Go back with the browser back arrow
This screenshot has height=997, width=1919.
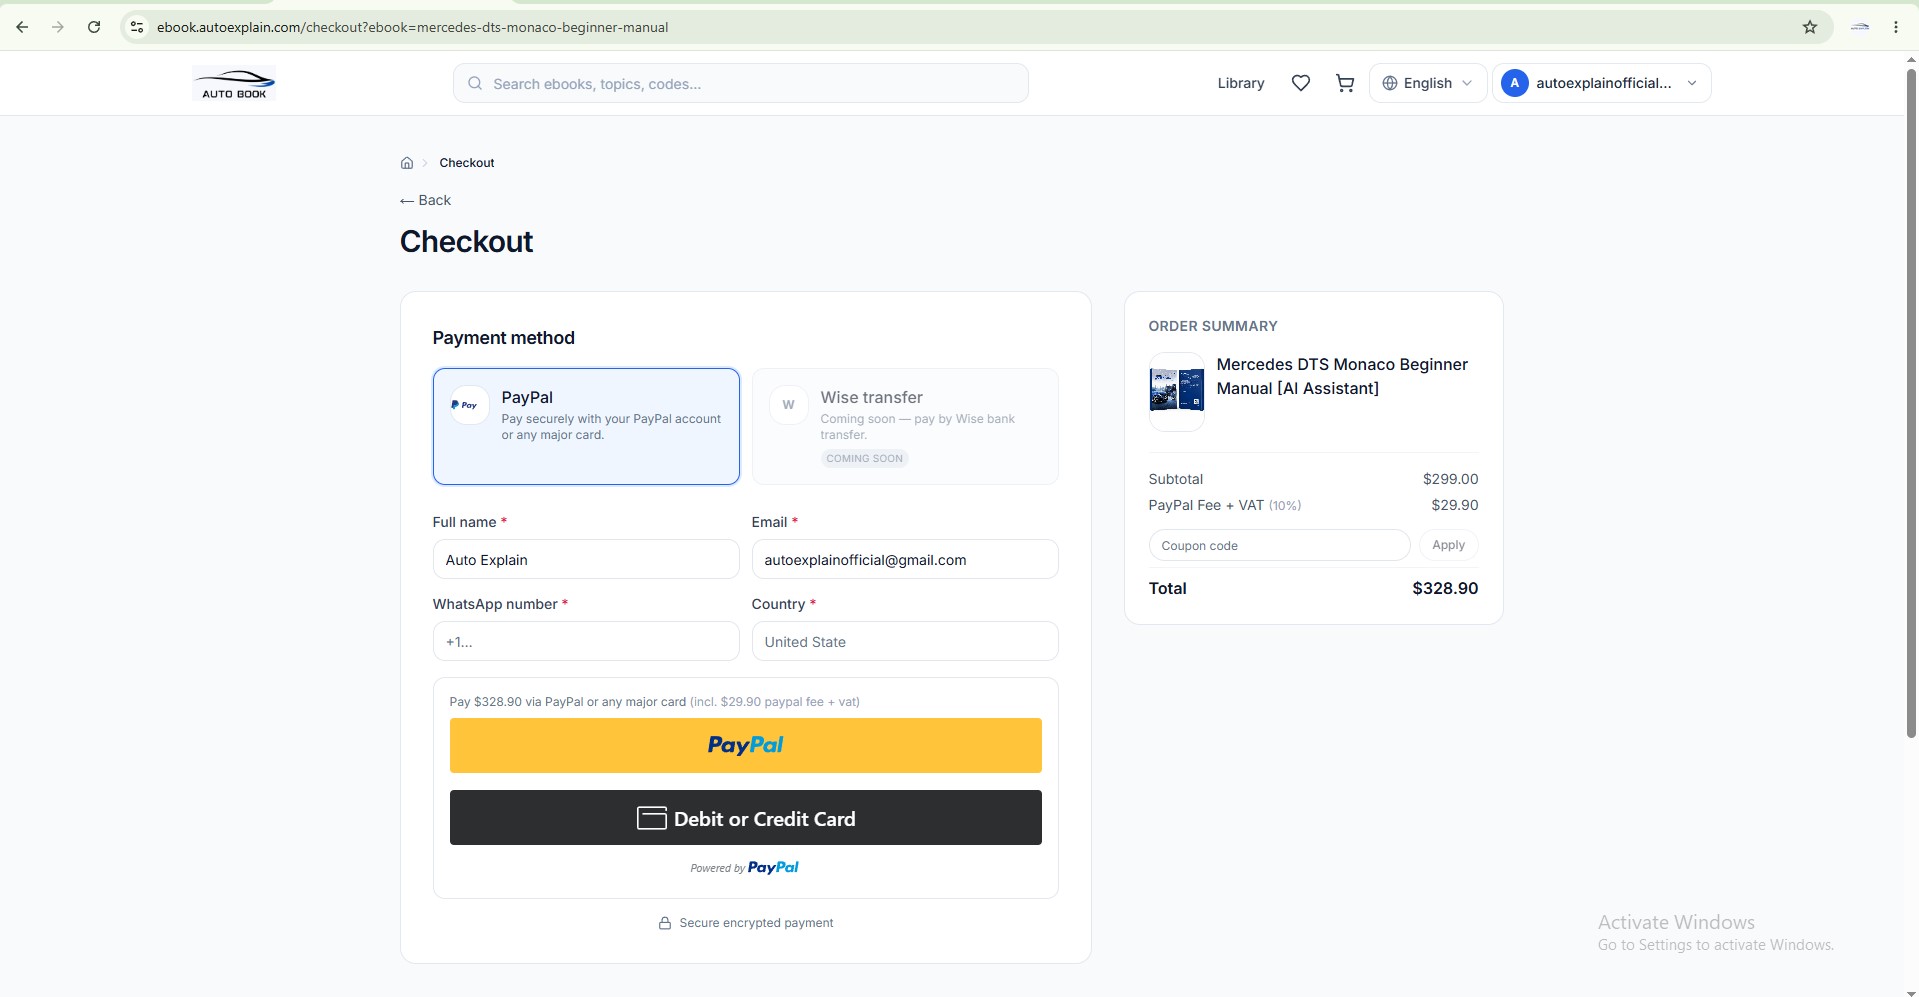22,27
